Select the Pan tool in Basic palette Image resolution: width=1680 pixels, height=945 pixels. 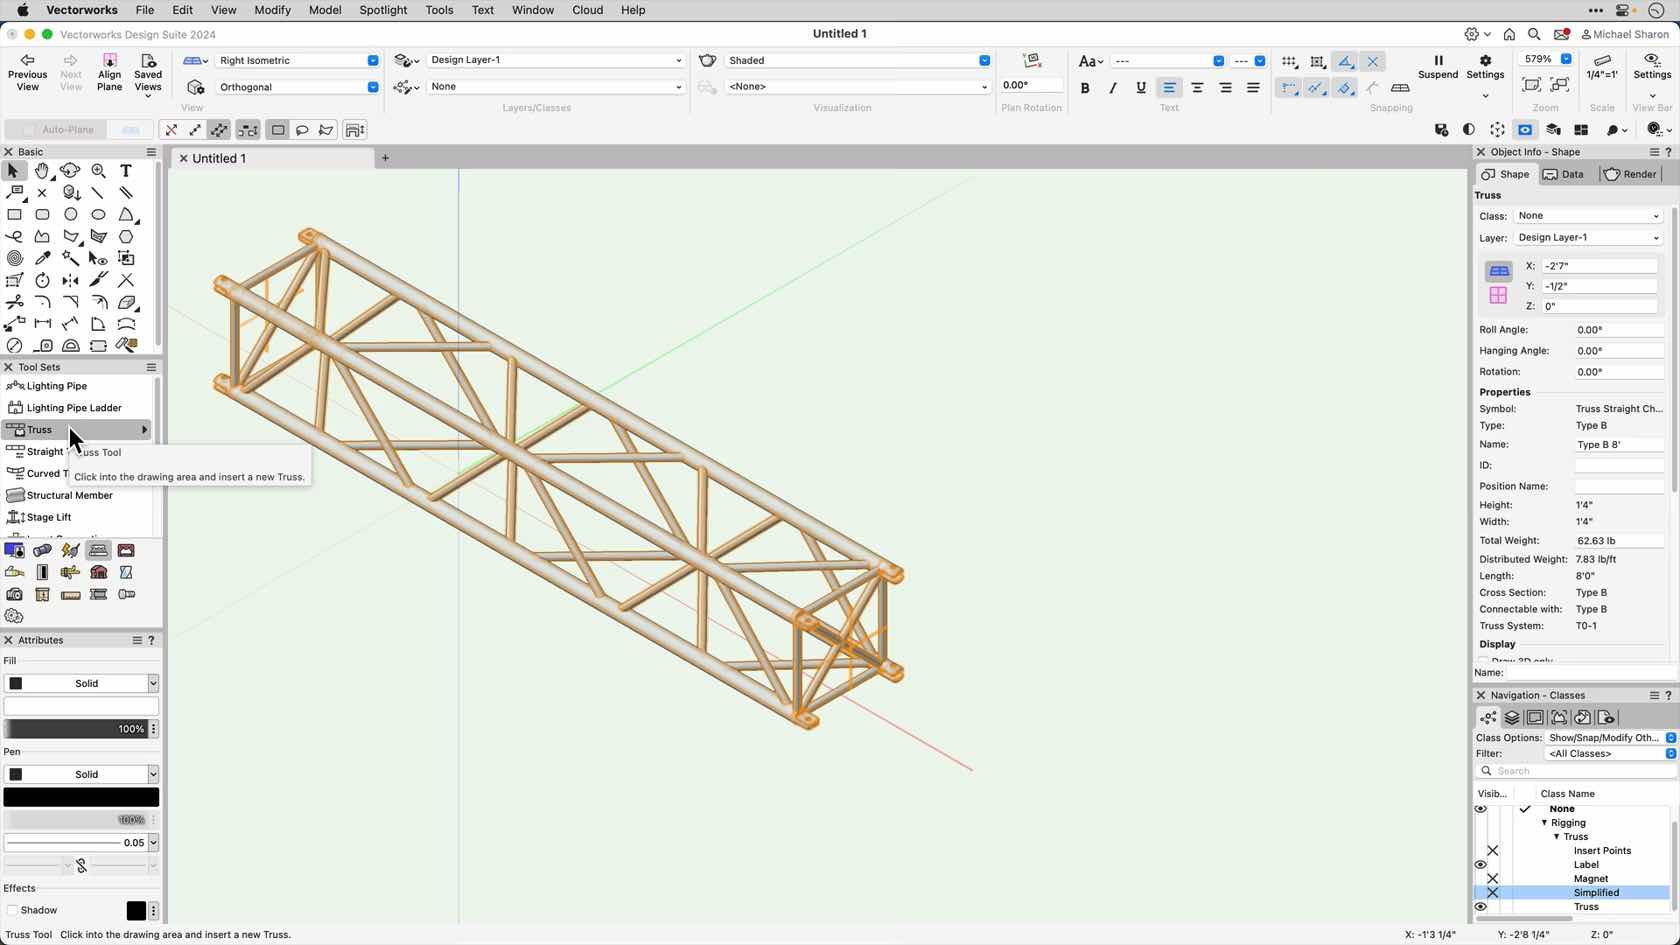point(42,171)
